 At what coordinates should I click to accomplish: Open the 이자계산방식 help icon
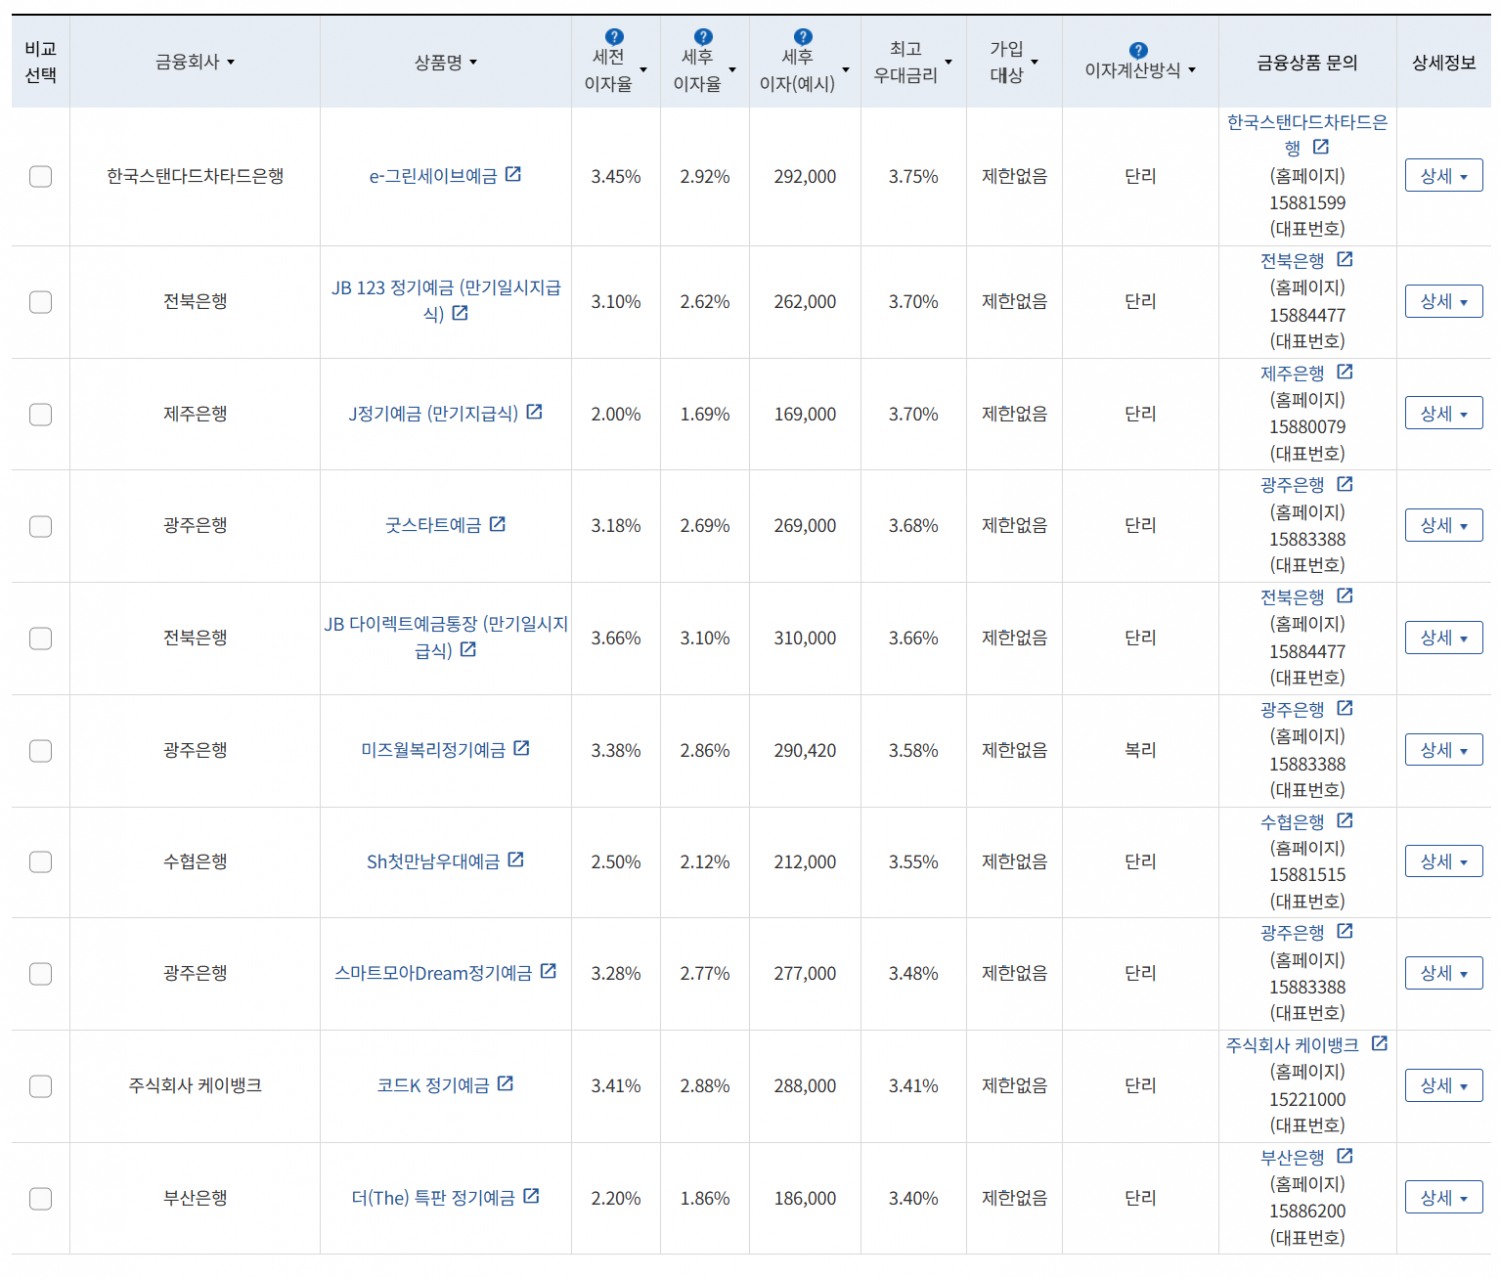[x=1138, y=50]
